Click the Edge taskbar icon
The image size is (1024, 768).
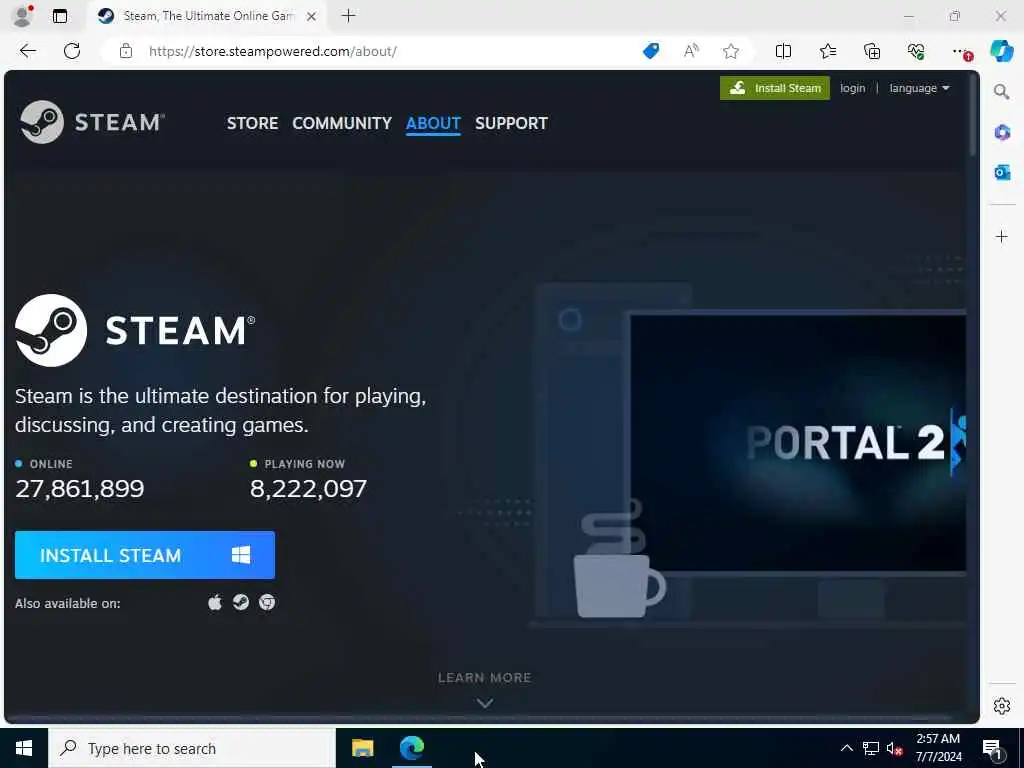(x=412, y=748)
